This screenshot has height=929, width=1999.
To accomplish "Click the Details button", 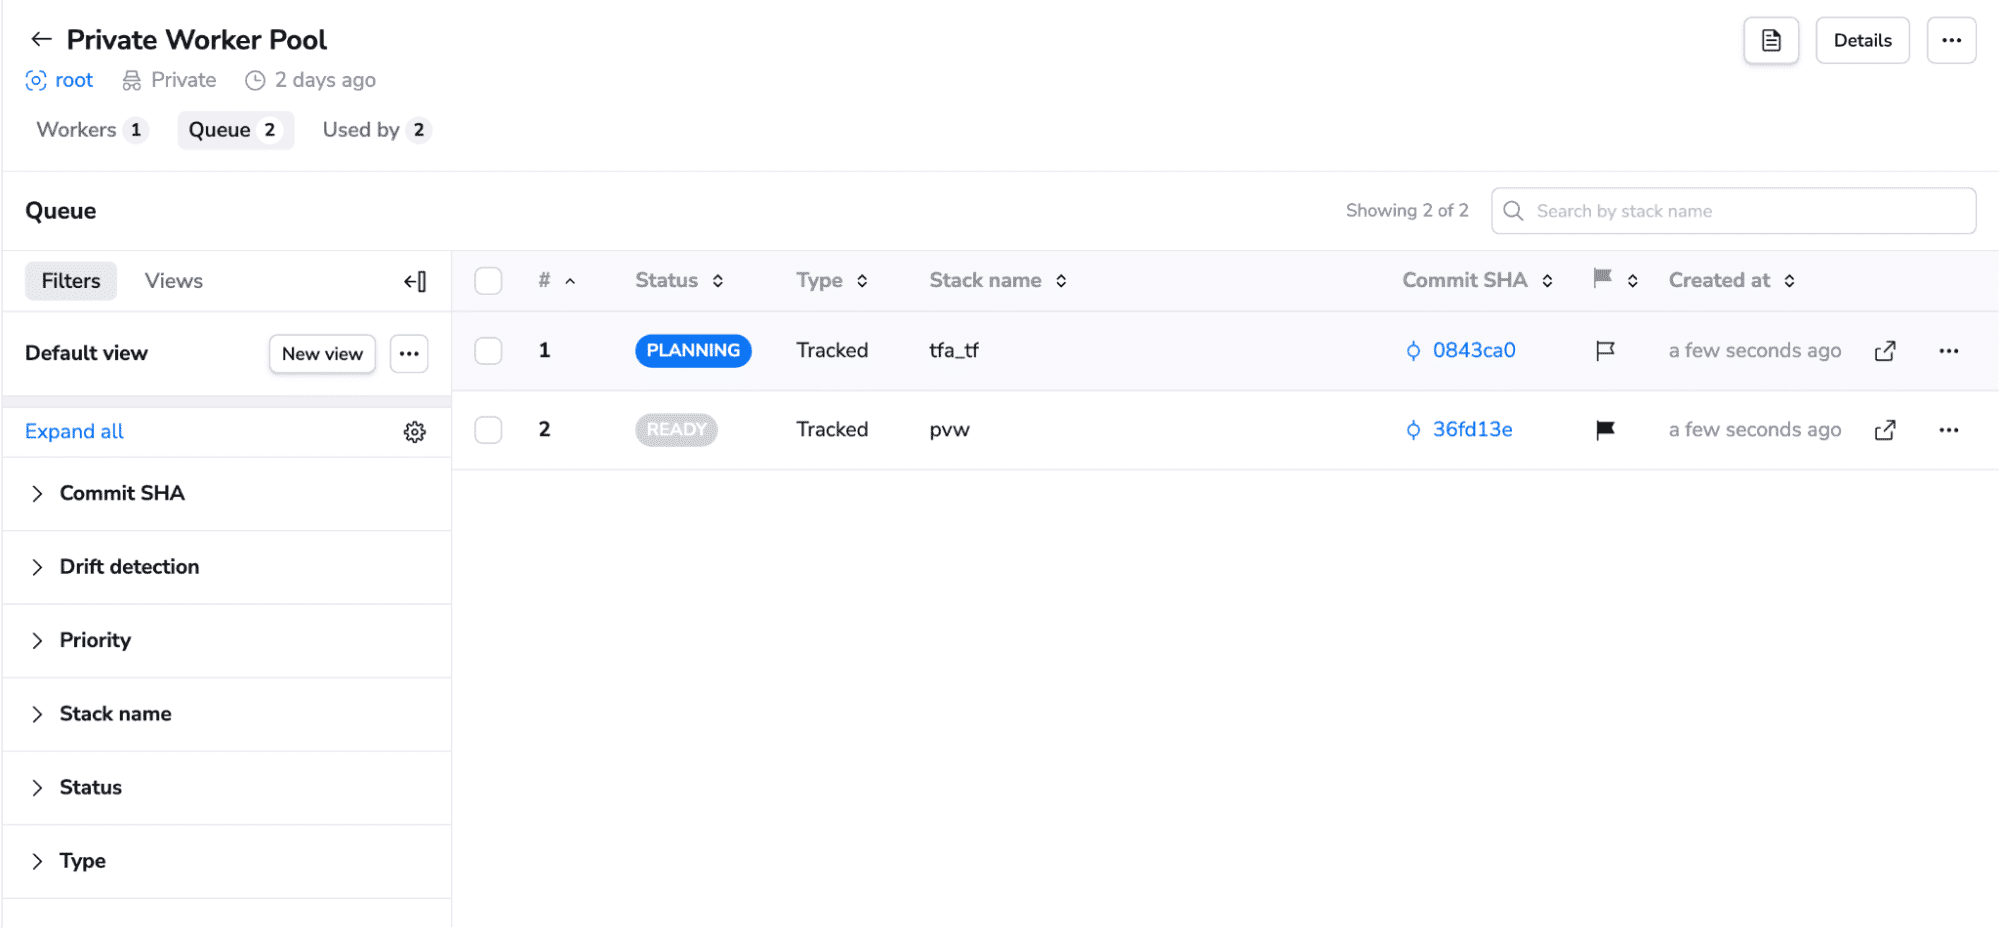I will 1862,41.
